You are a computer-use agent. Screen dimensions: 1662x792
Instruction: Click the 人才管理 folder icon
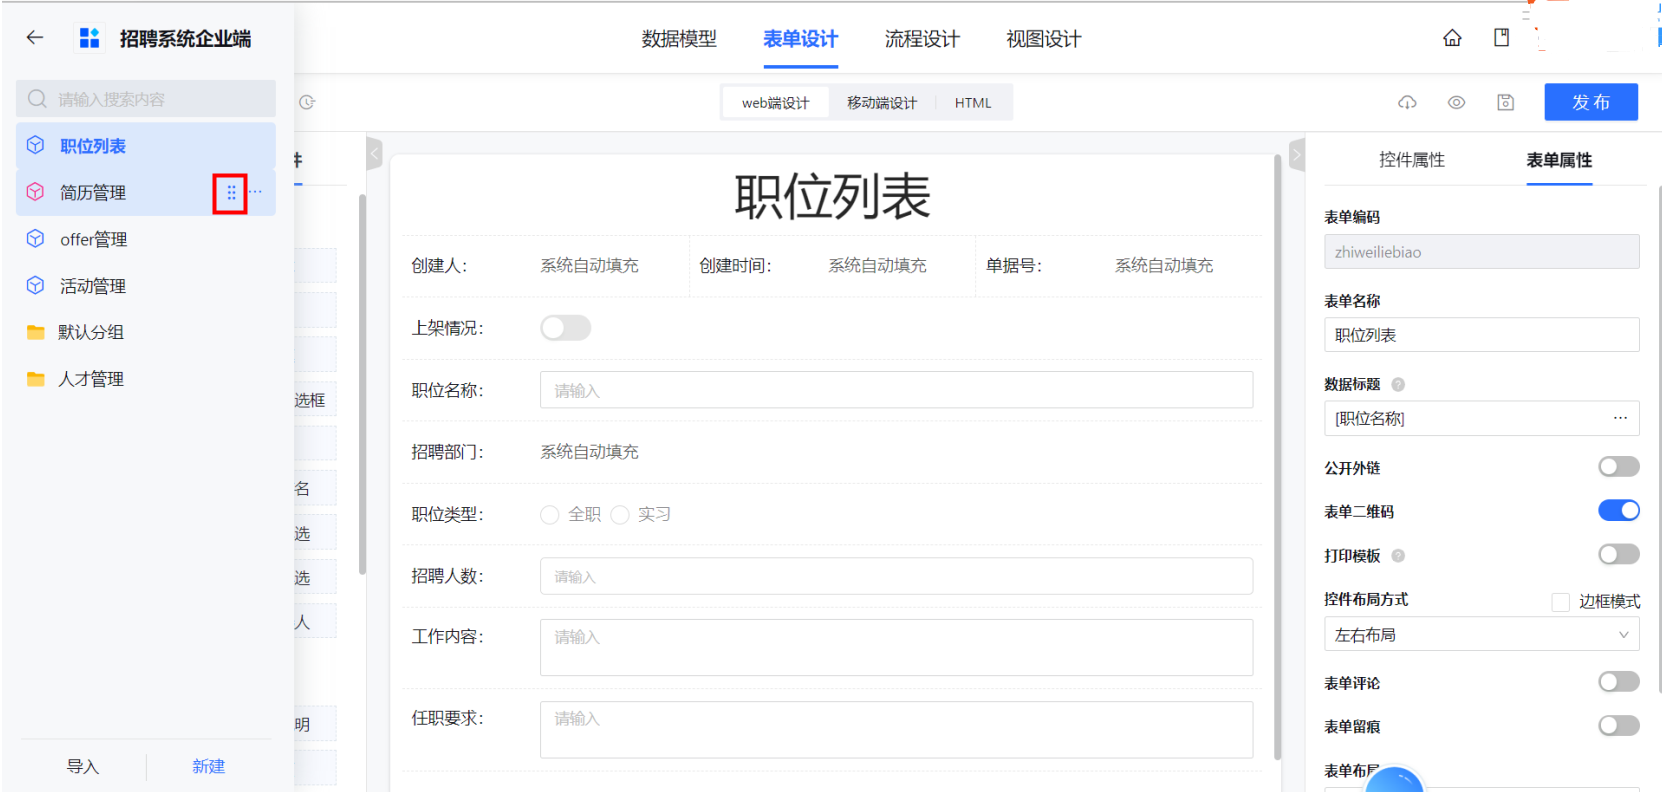pos(36,379)
